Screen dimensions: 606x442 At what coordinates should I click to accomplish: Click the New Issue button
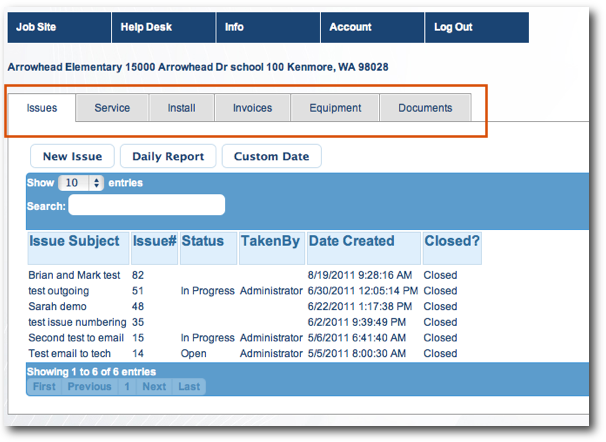[72, 156]
